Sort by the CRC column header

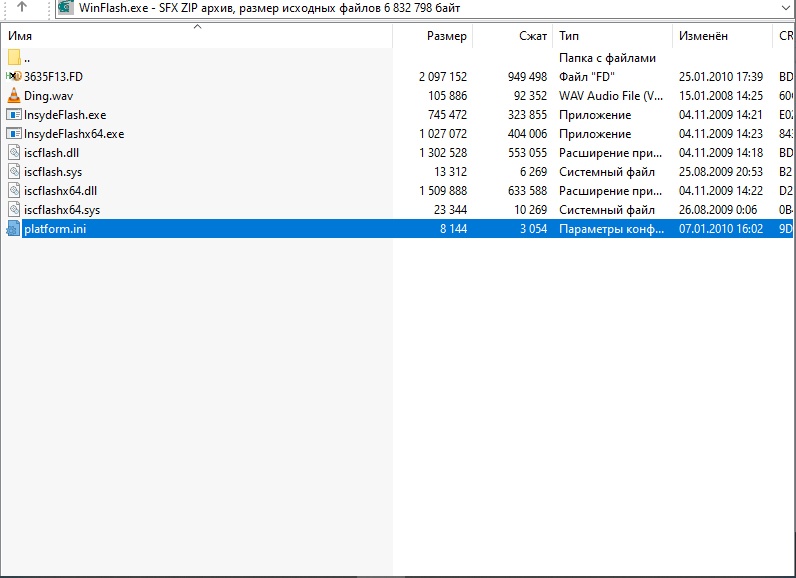point(785,36)
